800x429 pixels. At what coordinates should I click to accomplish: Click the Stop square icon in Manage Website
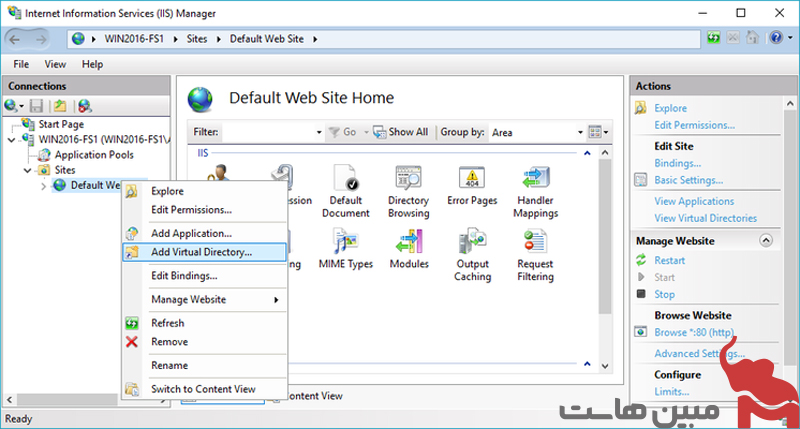point(641,294)
